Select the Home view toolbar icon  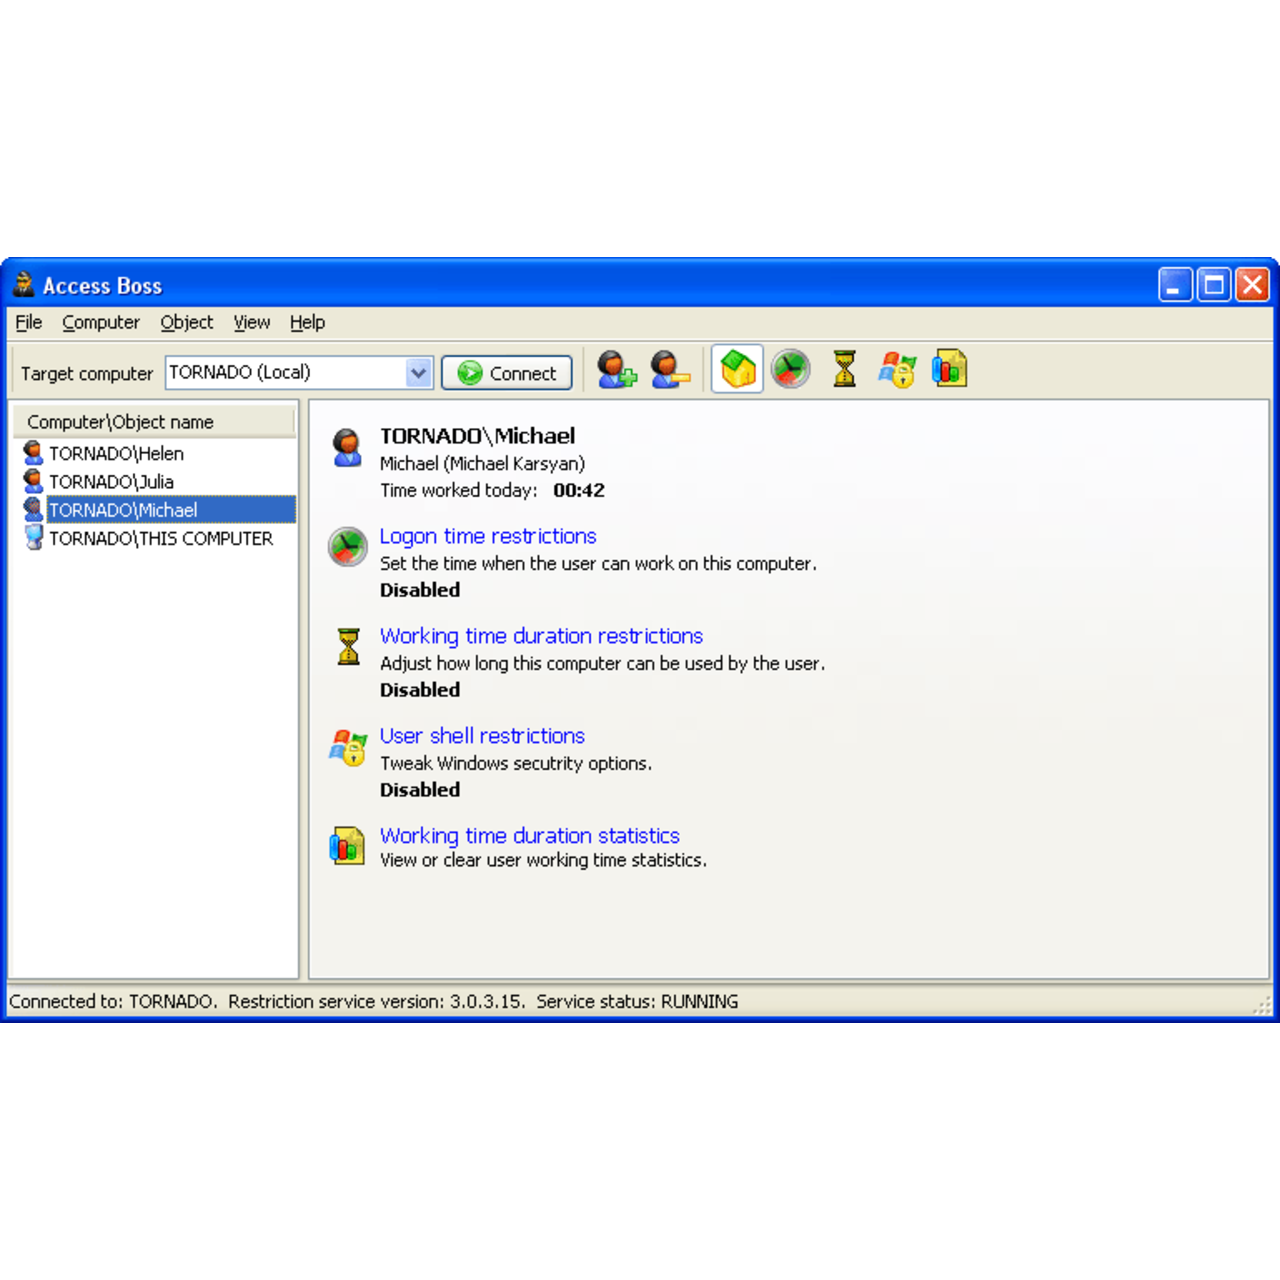737,368
